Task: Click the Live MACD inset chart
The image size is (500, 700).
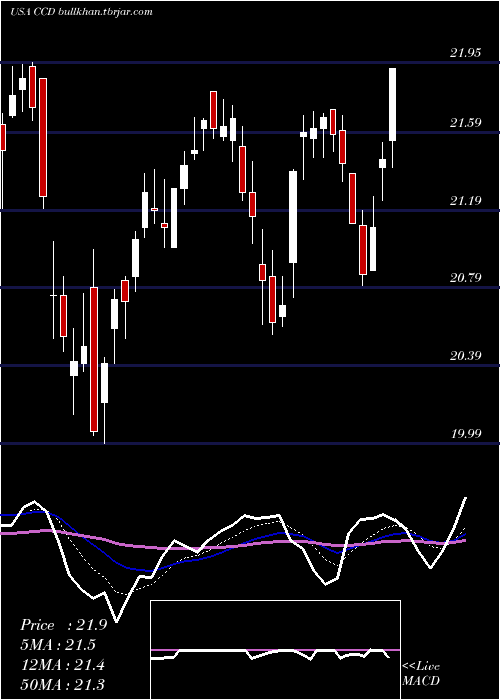Action: pyautogui.click(x=275, y=650)
